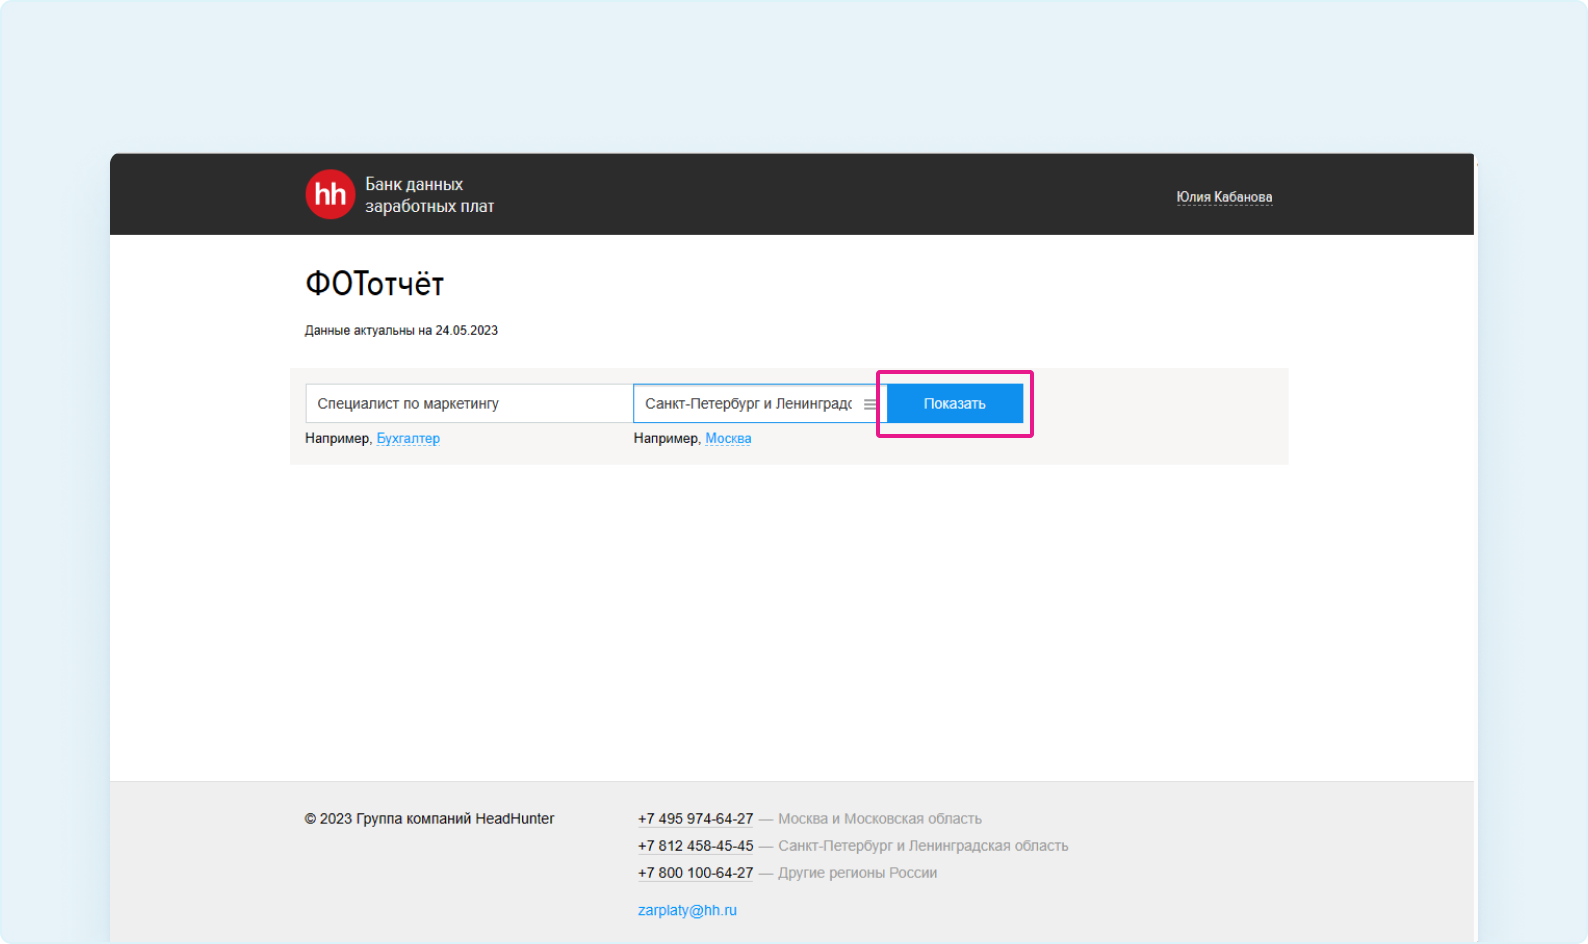Click the red hh logo icon
1588x944 pixels.
click(x=330, y=194)
